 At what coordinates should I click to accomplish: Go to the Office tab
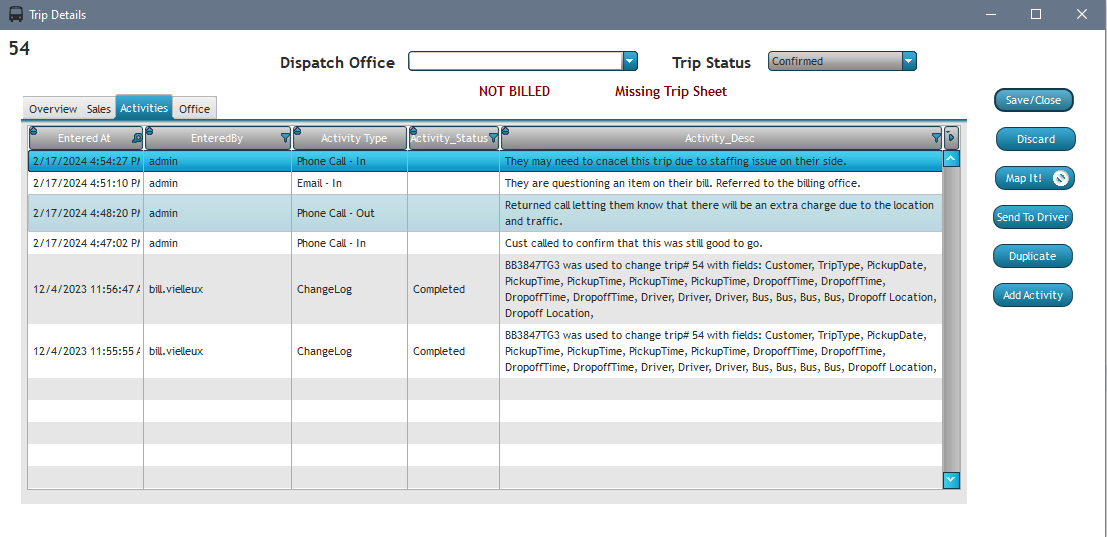(194, 109)
